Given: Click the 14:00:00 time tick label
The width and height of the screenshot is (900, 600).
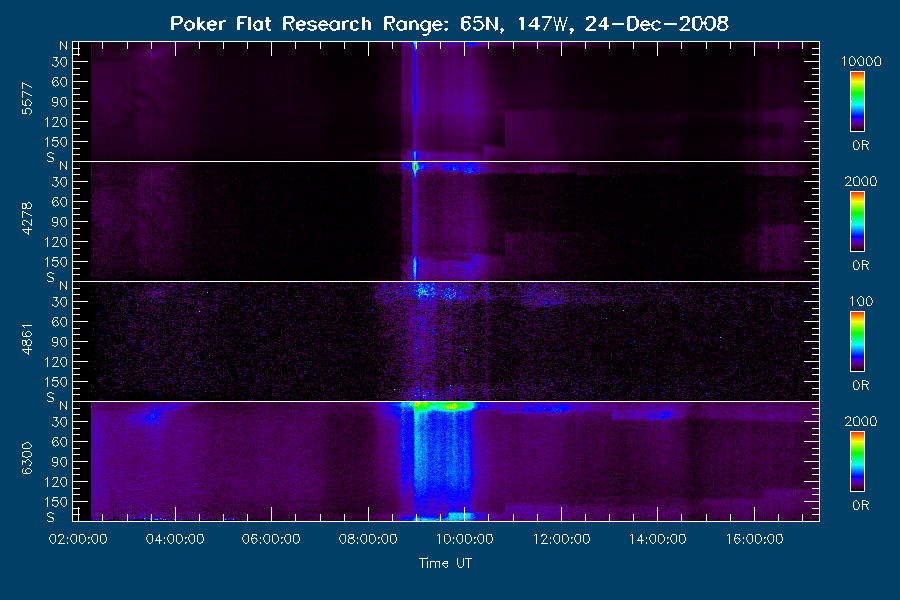Looking at the screenshot, I should [x=658, y=539].
